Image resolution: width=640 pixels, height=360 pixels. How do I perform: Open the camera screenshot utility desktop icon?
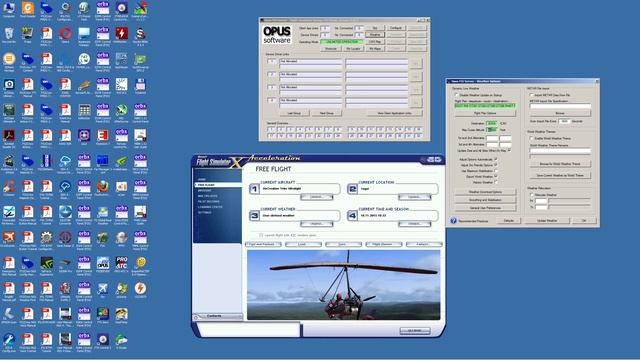coord(9,84)
